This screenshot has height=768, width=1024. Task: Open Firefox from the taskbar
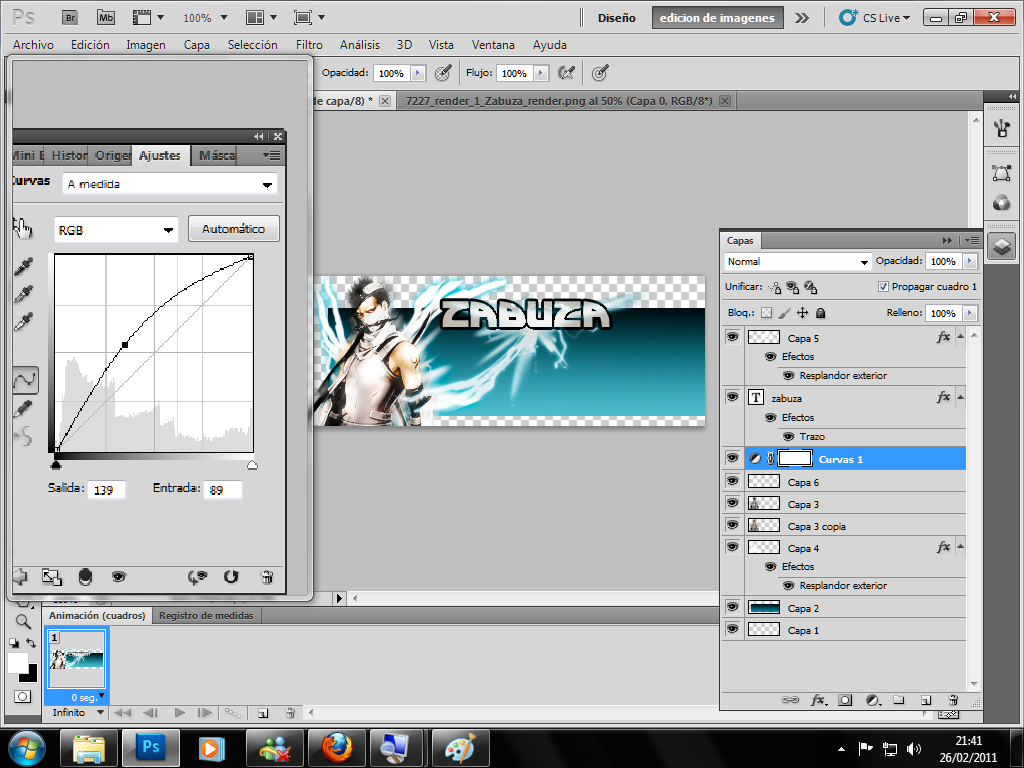pos(338,748)
